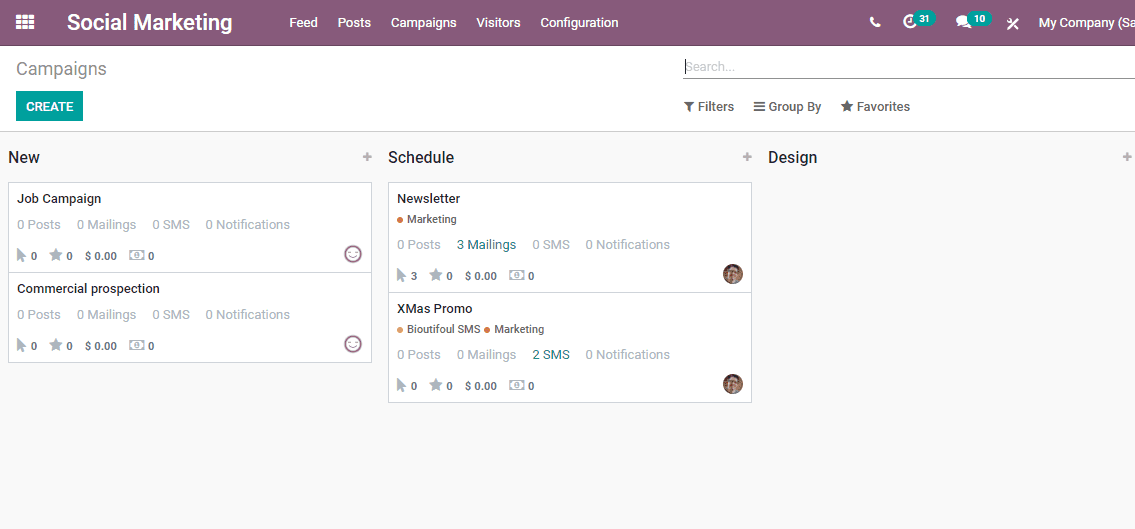Click 0 Notifications on Newsletter card
This screenshot has width=1135, height=529.
click(628, 245)
